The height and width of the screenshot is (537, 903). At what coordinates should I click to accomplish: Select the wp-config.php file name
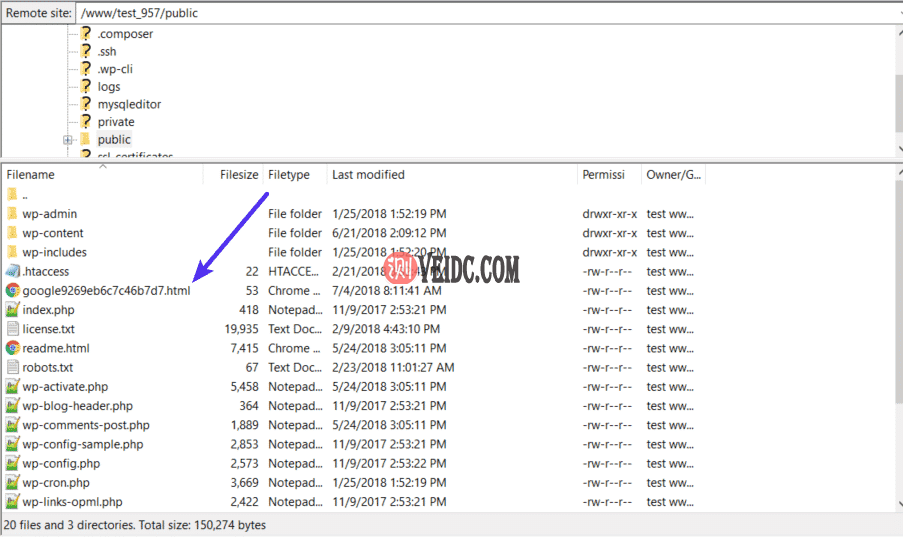click(61, 464)
